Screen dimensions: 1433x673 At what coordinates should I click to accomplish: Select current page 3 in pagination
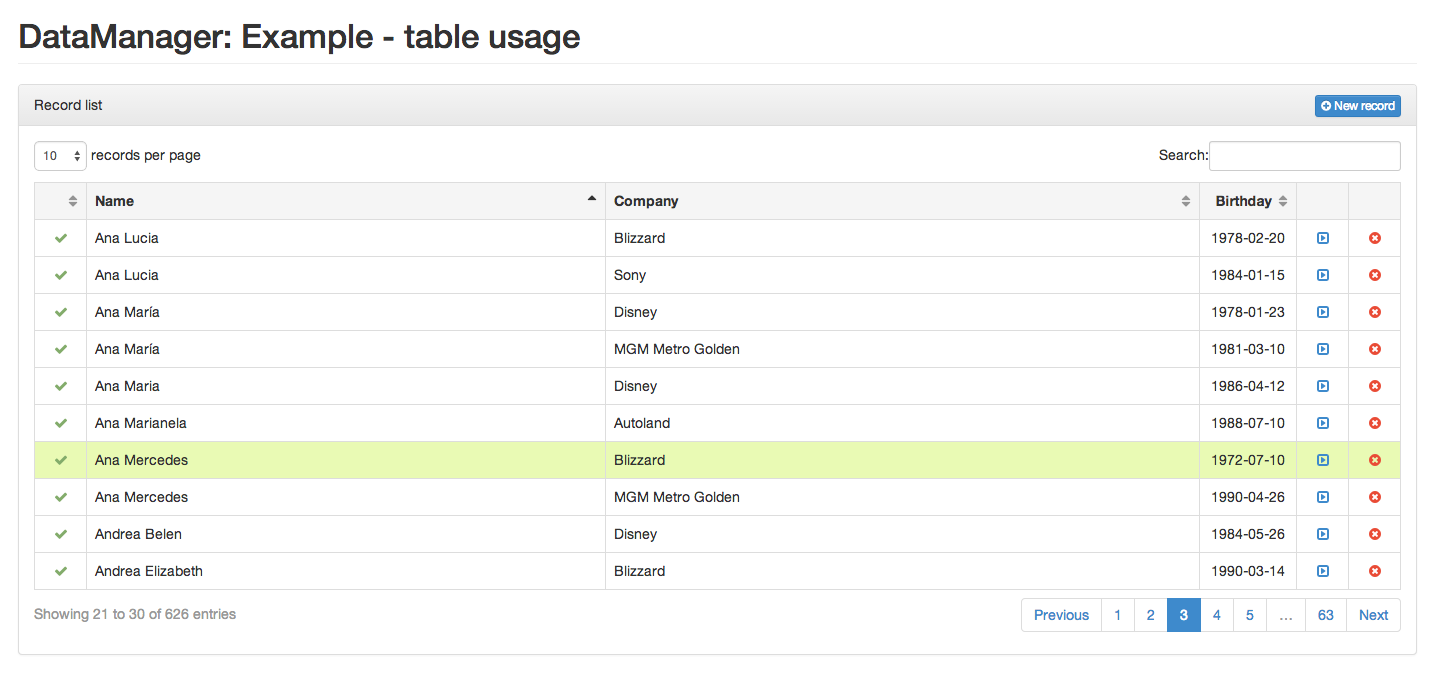click(x=1183, y=615)
